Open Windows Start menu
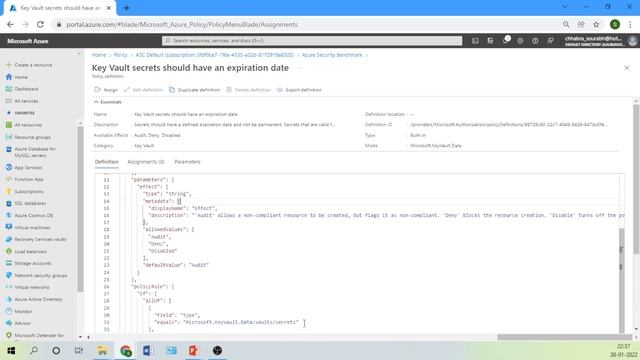640x360 pixels. (11, 351)
